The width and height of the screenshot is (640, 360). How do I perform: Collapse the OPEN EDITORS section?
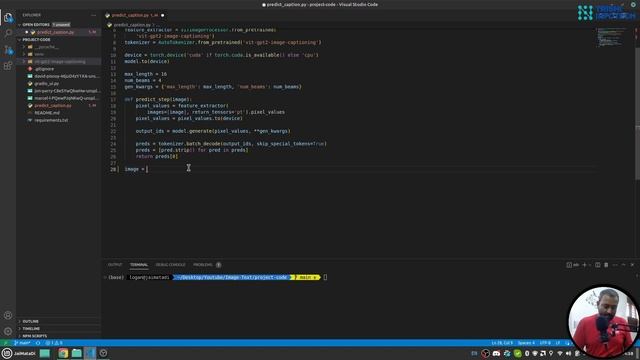point(36,24)
